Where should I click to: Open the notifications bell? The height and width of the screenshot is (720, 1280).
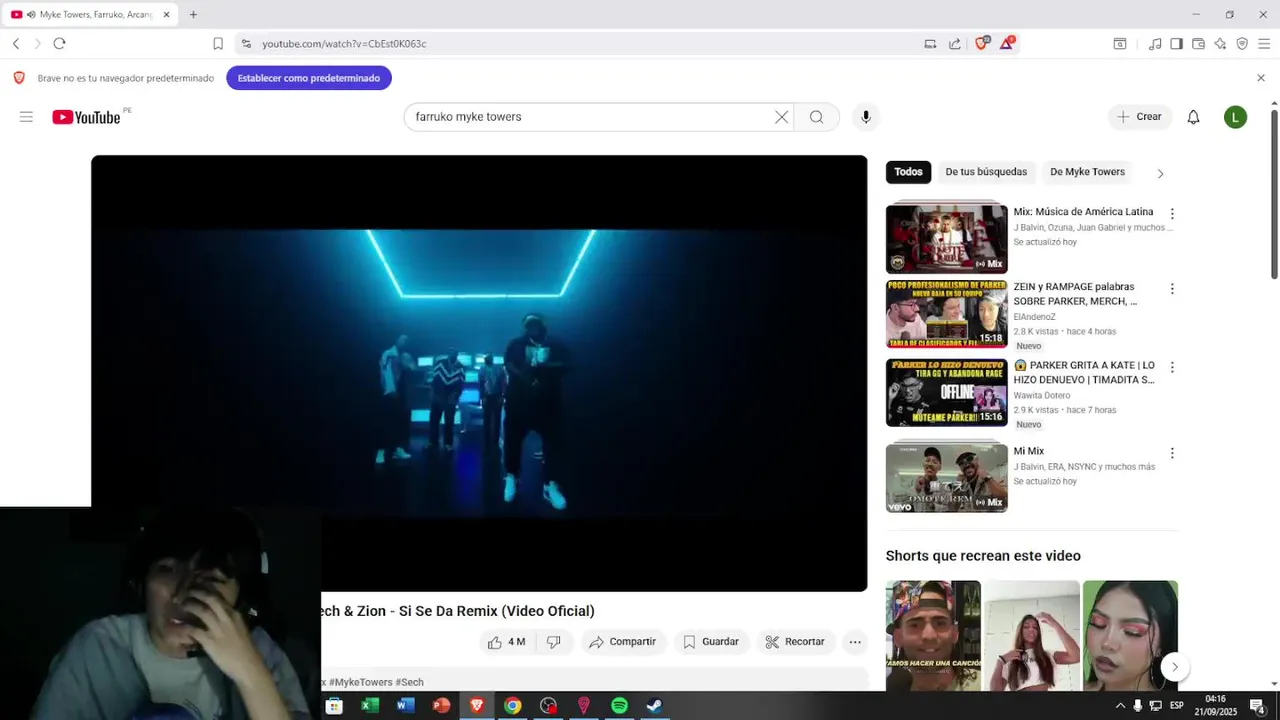(x=1193, y=117)
